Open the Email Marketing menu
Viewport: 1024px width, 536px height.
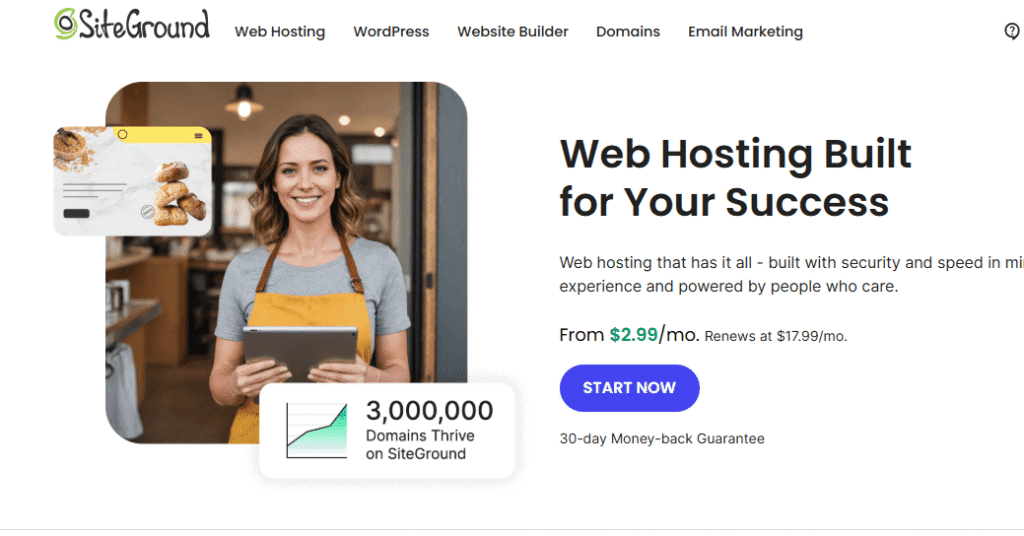745,31
